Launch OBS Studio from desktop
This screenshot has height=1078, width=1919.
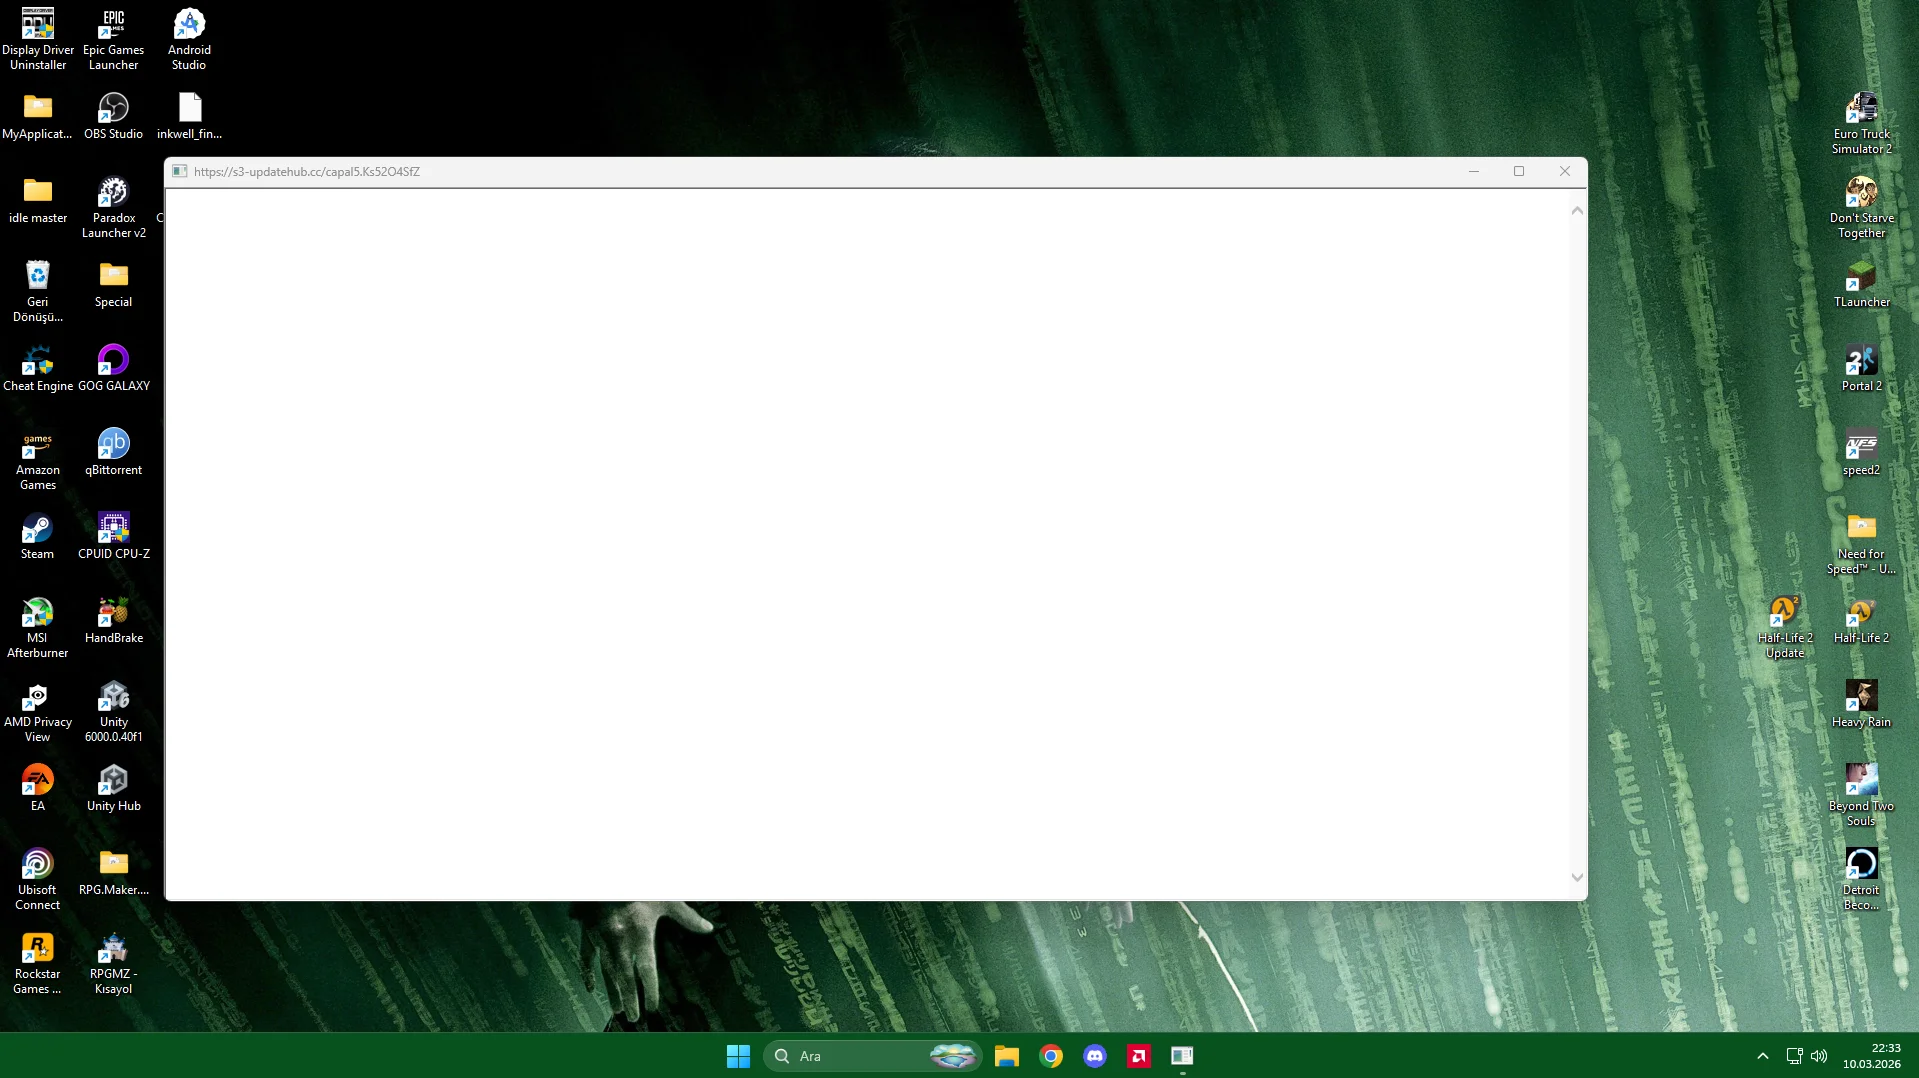tap(114, 116)
